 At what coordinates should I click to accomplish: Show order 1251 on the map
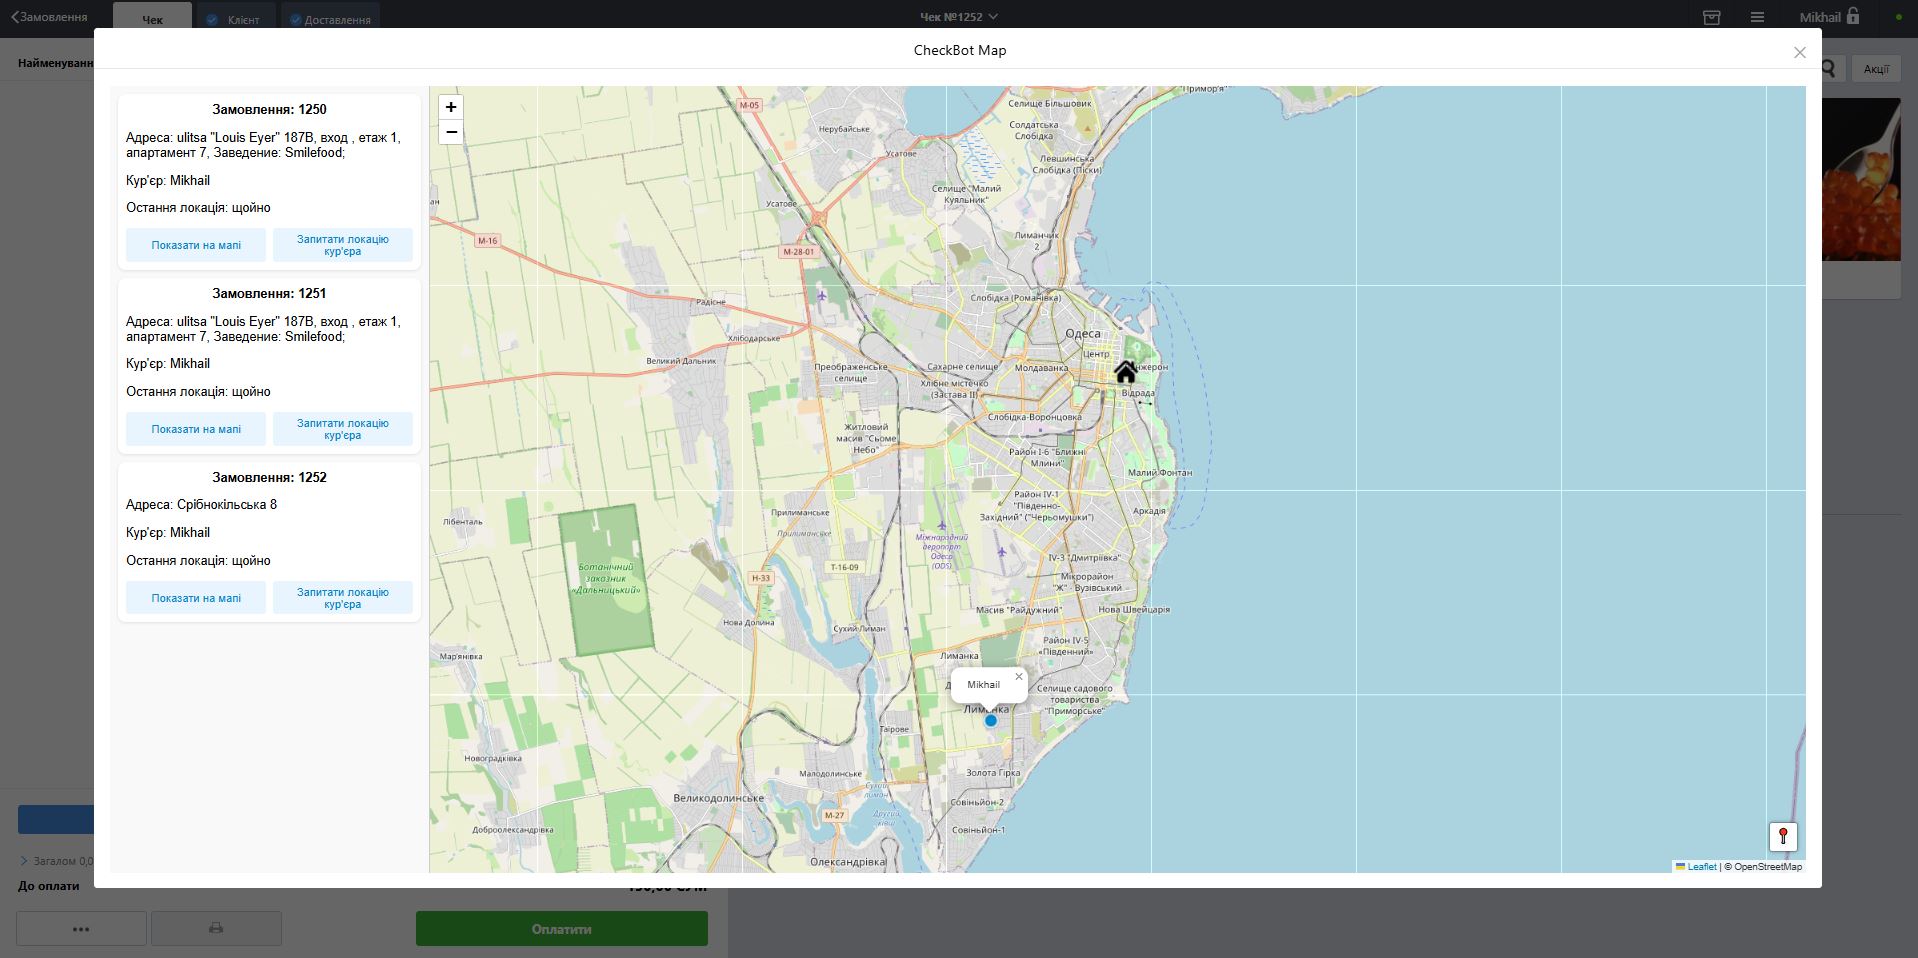(x=196, y=429)
